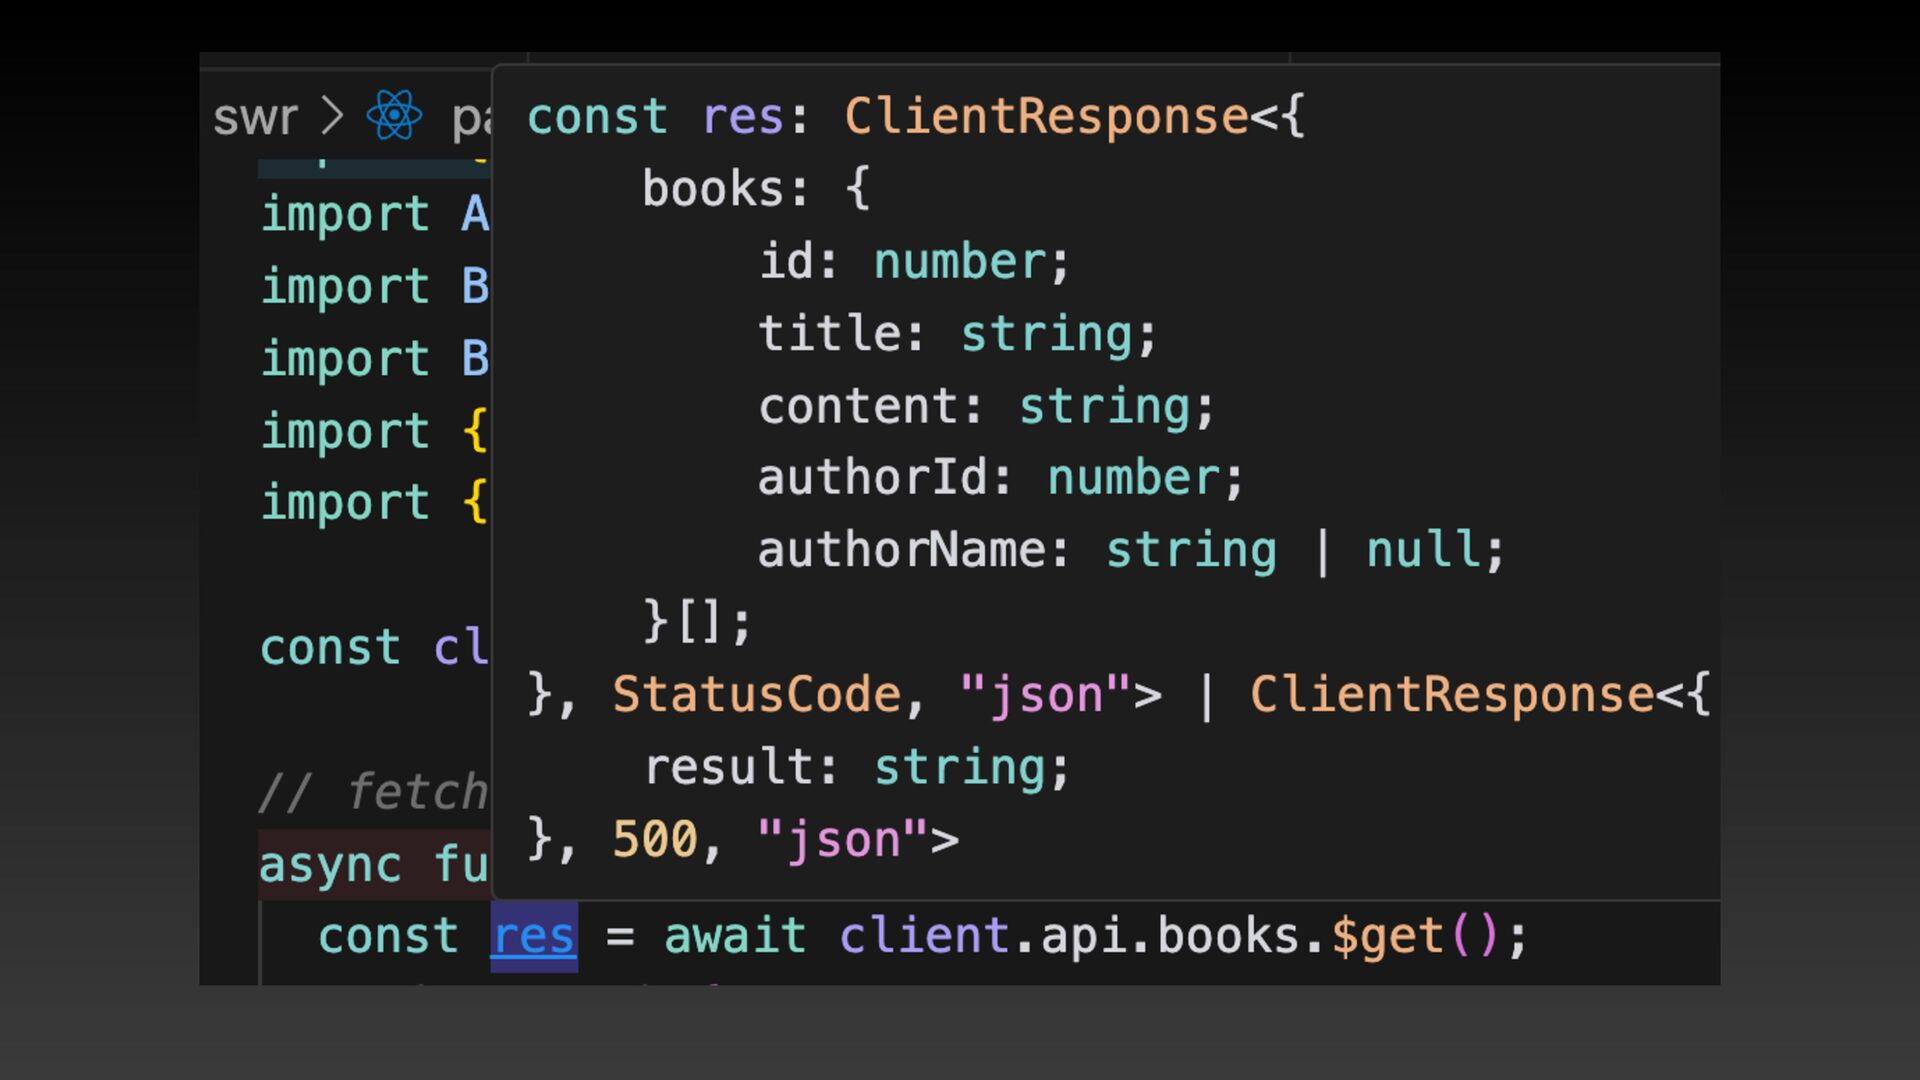Expand the chevron after swr breadcrumb

pos(332,116)
